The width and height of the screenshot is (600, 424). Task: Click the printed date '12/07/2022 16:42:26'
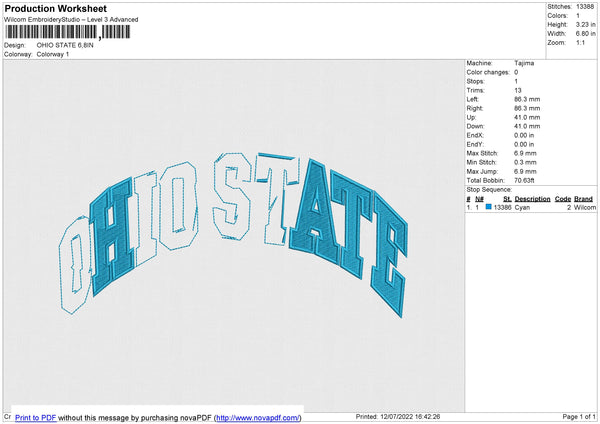[410, 416]
